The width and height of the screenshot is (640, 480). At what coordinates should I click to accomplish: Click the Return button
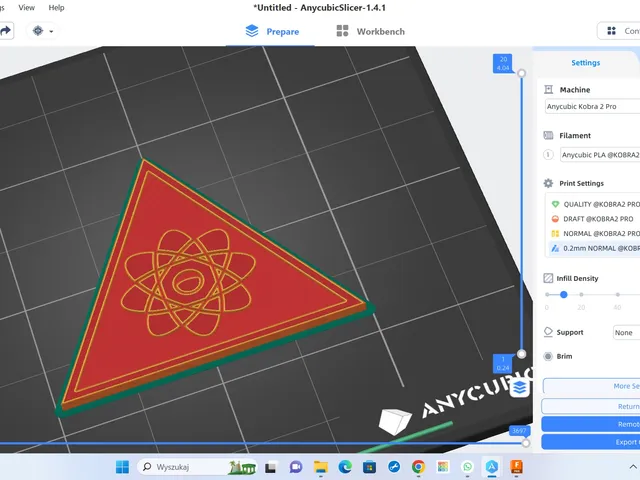pos(591,406)
